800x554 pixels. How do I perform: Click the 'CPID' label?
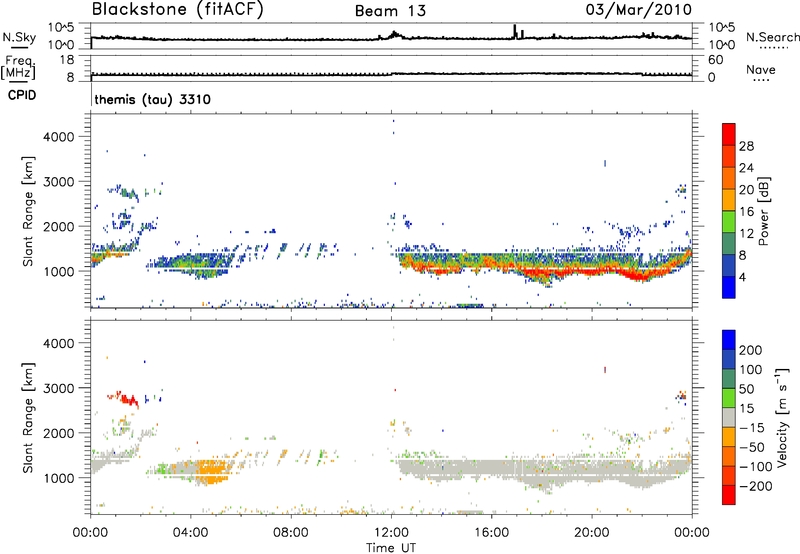[22, 95]
